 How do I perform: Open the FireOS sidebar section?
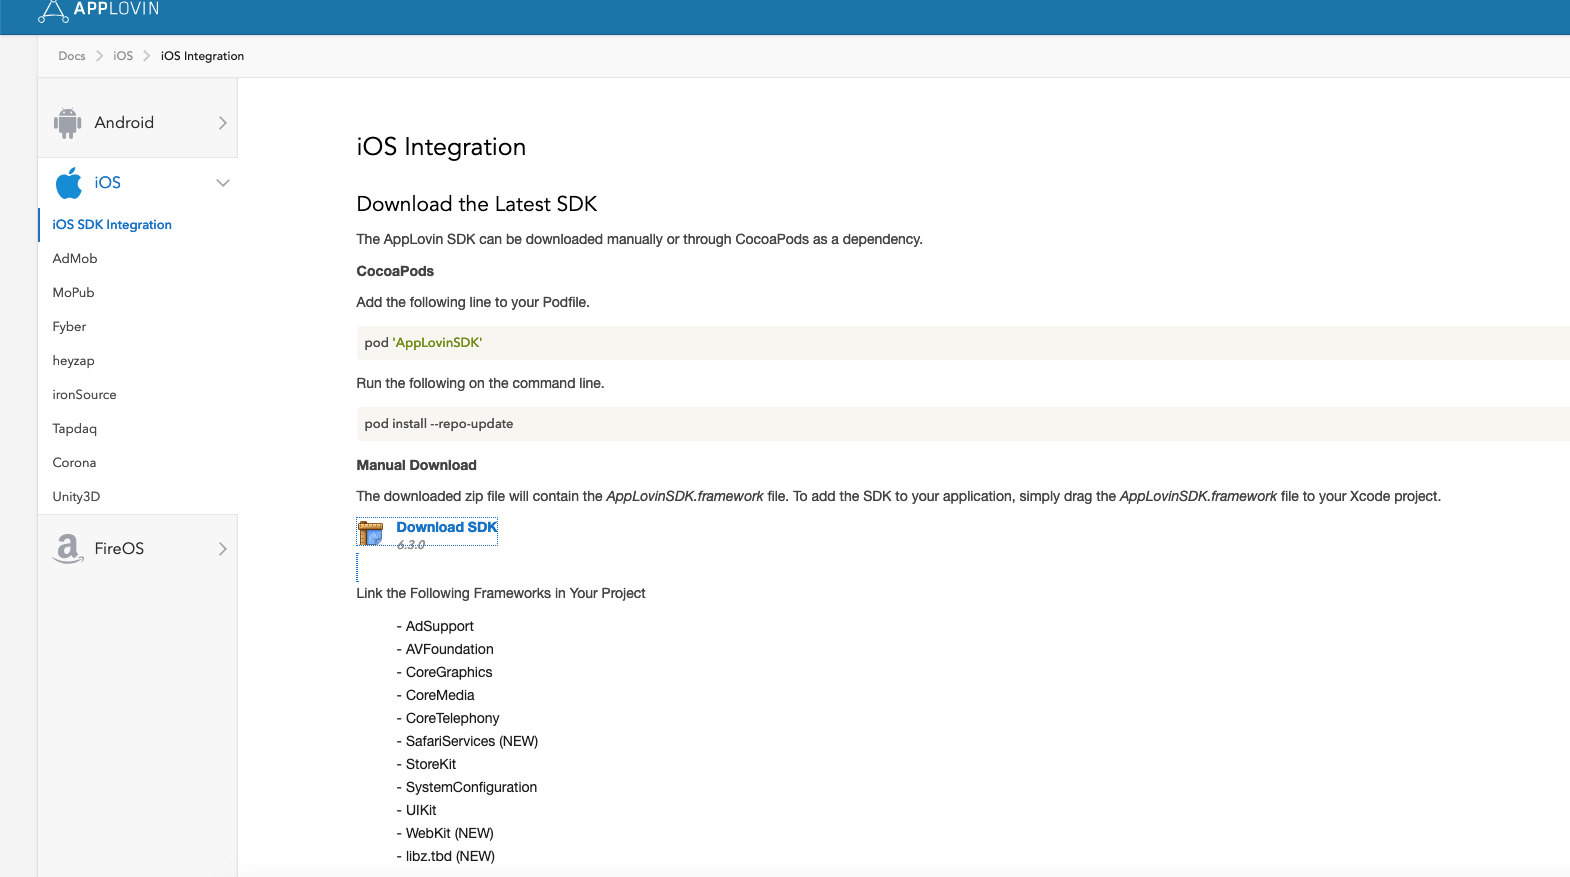point(138,549)
